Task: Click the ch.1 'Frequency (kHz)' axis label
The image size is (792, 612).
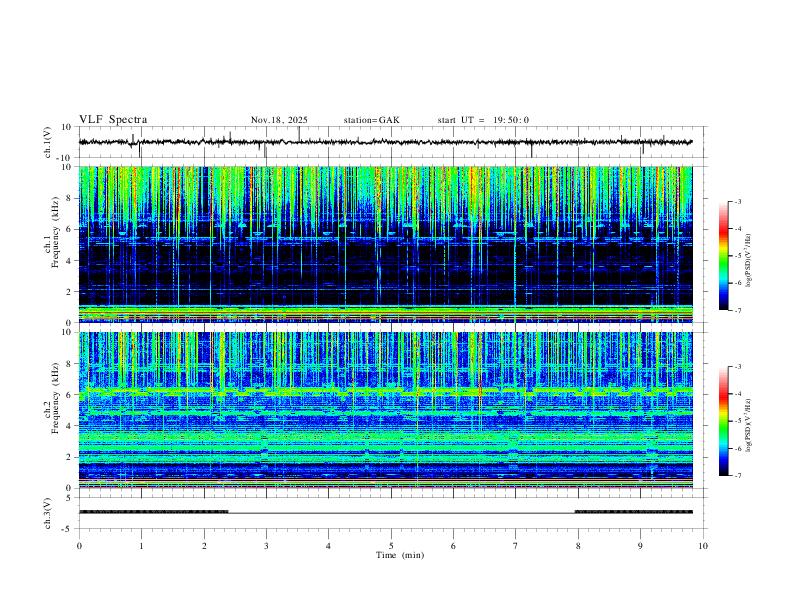Action: (56, 233)
